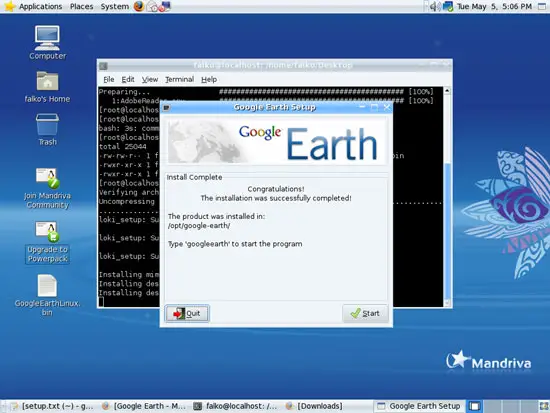Select the Trash desktop icon
Image resolution: width=550 pixels, height=413 pixels.
click(x=47, y=129)
